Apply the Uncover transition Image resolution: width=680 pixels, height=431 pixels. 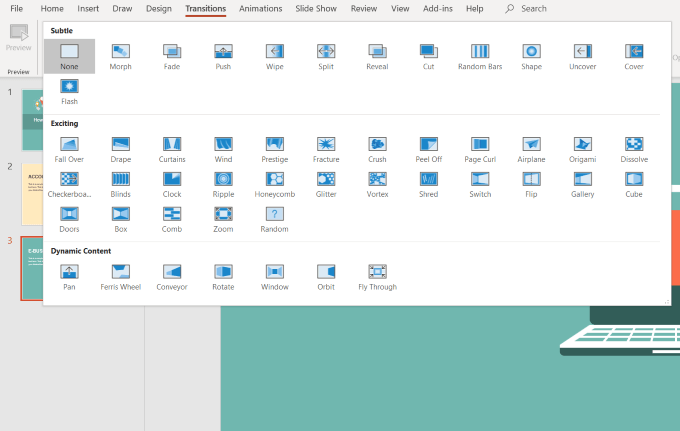pyautogui.click(x=582, y=56)
